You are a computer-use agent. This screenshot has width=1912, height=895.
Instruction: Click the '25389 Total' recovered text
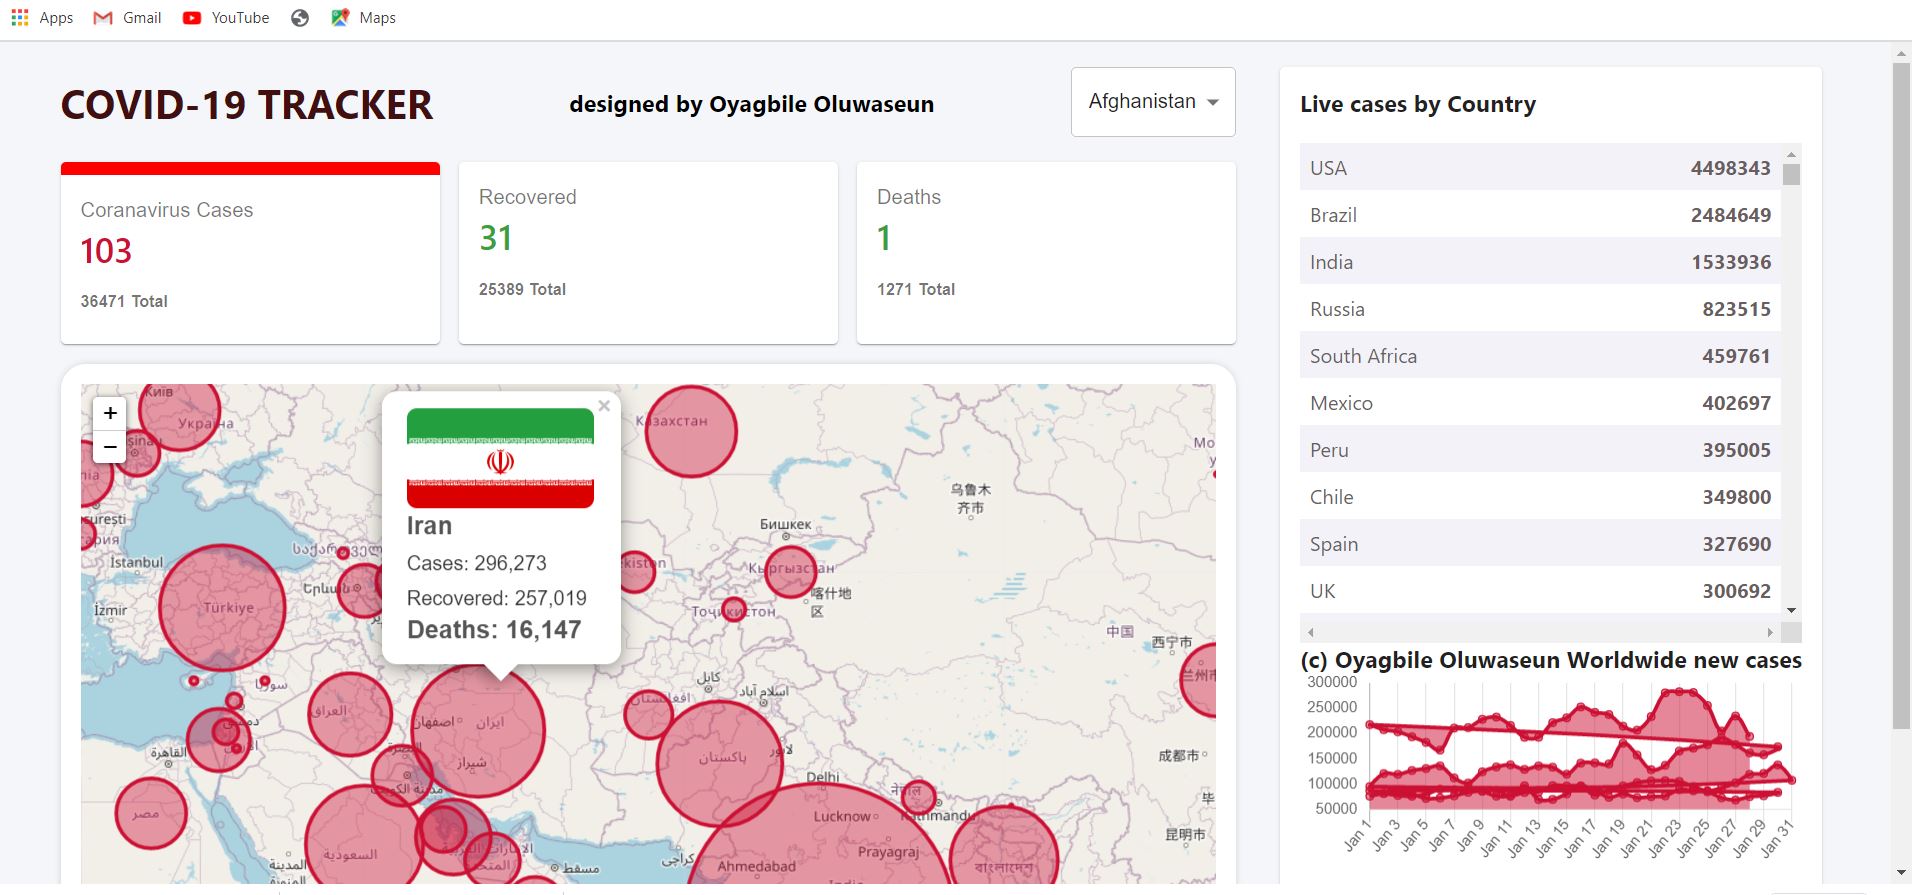(522, 289)
